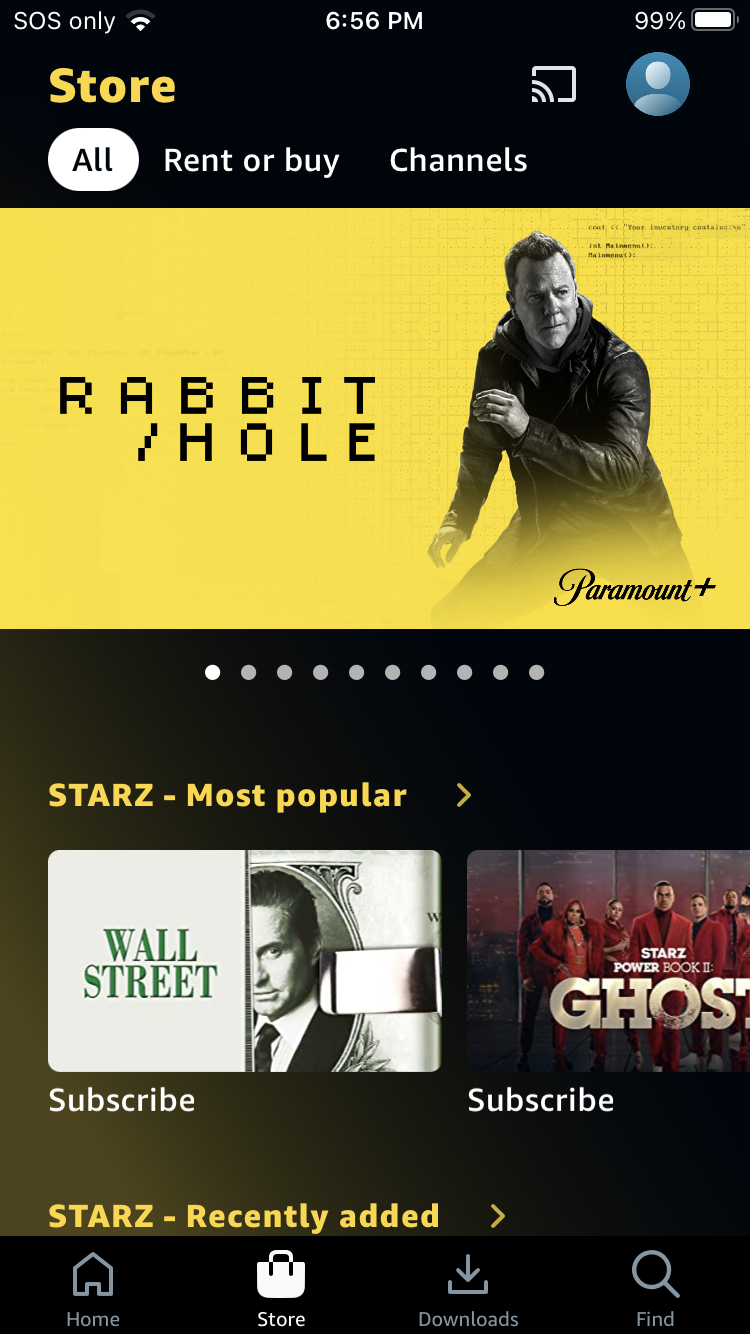The width and height of the screenshot is (750, 1334).
Task: Open the user profile avatar
Action: [x=658, y=84]
